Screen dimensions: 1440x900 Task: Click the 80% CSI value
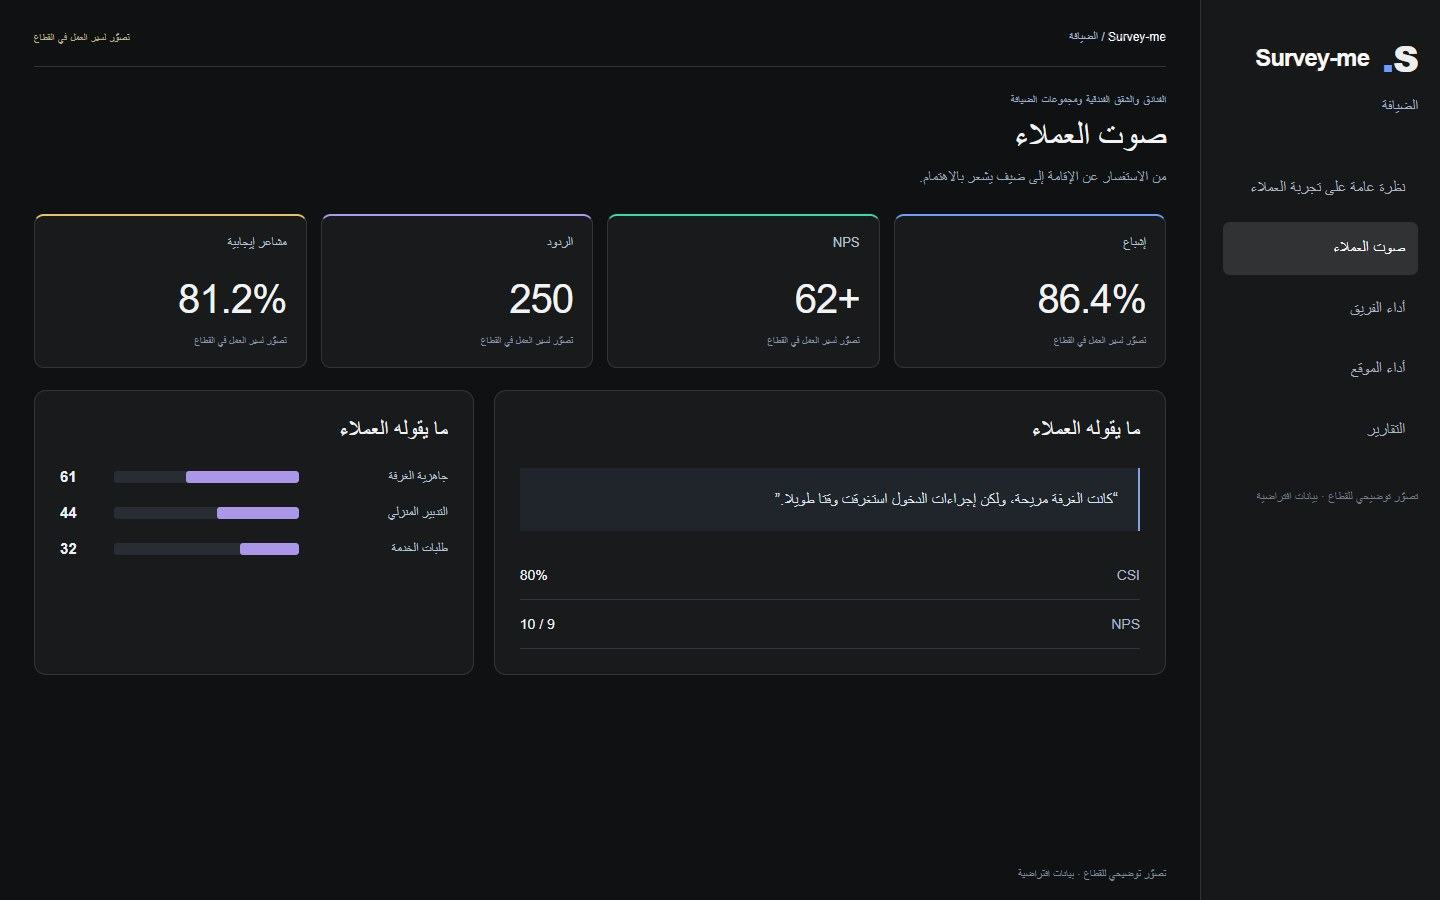(534, 575)
